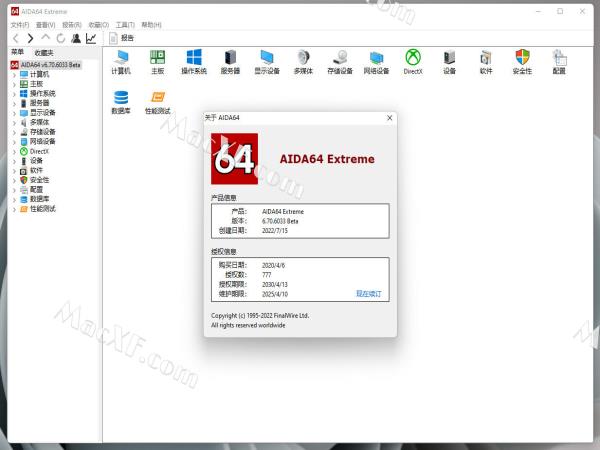Viewport: 600px width, 450px height.
Task: Select 设备 in the sidebar tree
Action: tap(36, 161)
